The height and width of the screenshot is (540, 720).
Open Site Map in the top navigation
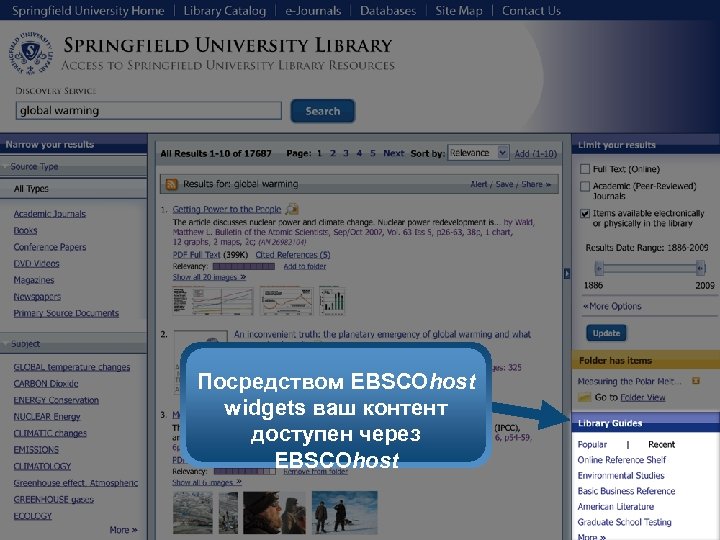(459, 11)
